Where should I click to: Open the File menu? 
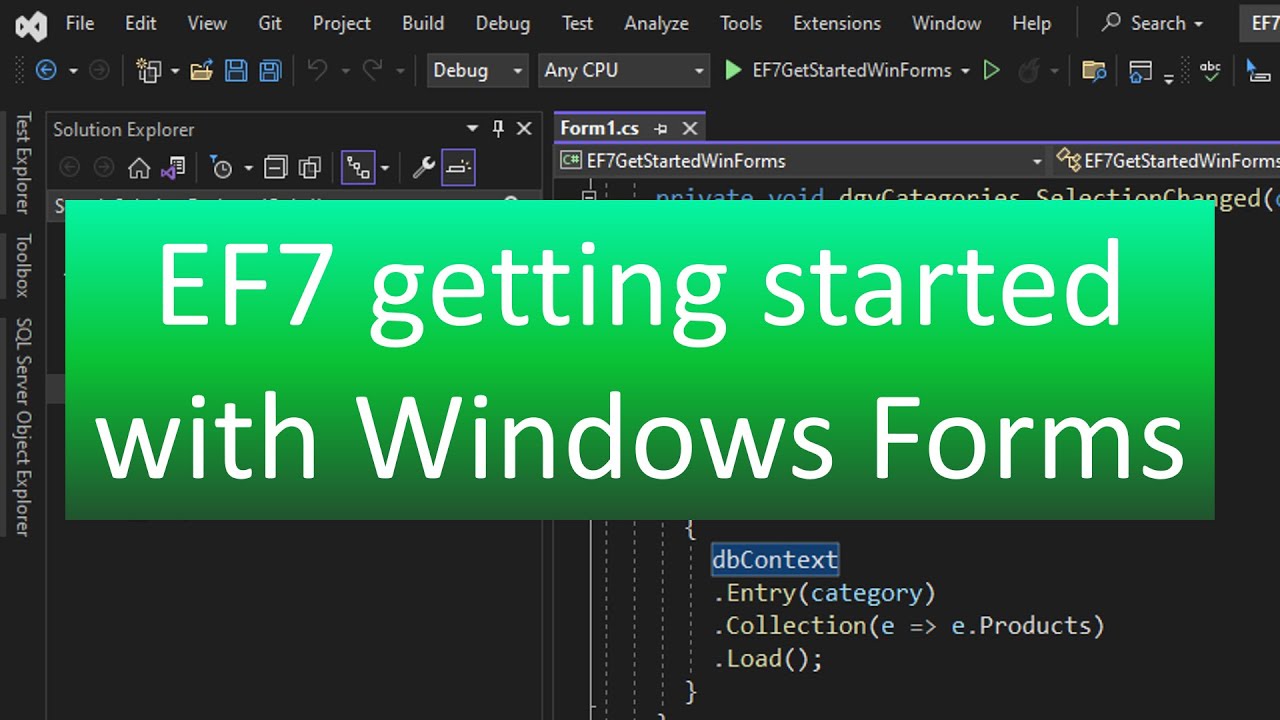click(x=79, y=23)
